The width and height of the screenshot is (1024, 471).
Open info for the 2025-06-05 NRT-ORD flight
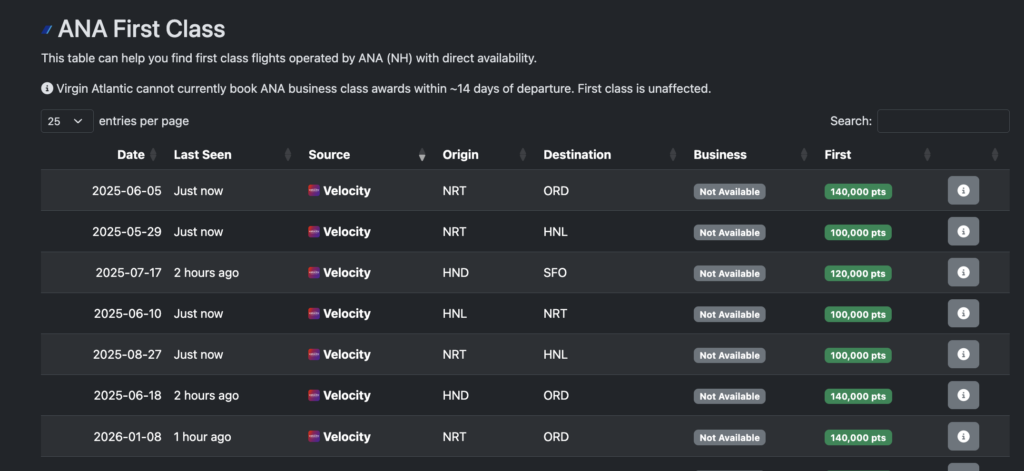click(x=963, y=191)
